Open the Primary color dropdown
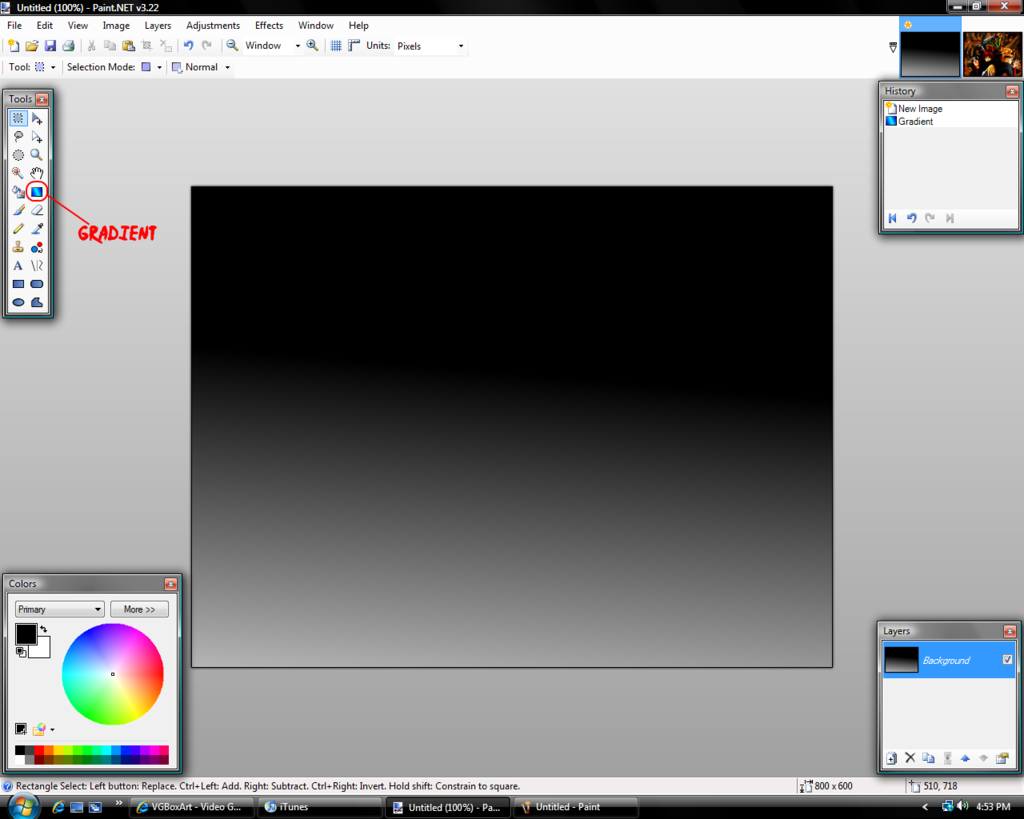1024x819 pixels. 60,609
